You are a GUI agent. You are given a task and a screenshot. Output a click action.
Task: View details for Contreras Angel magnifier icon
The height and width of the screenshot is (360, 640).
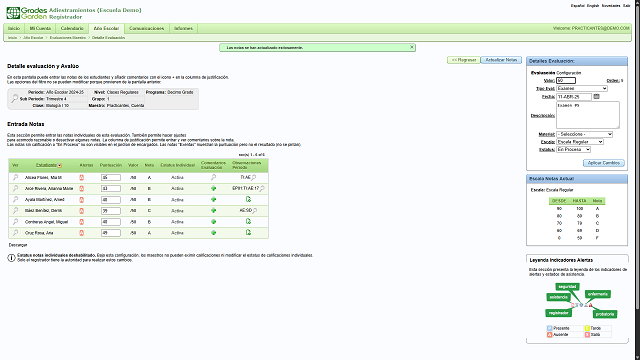[15, 222]
